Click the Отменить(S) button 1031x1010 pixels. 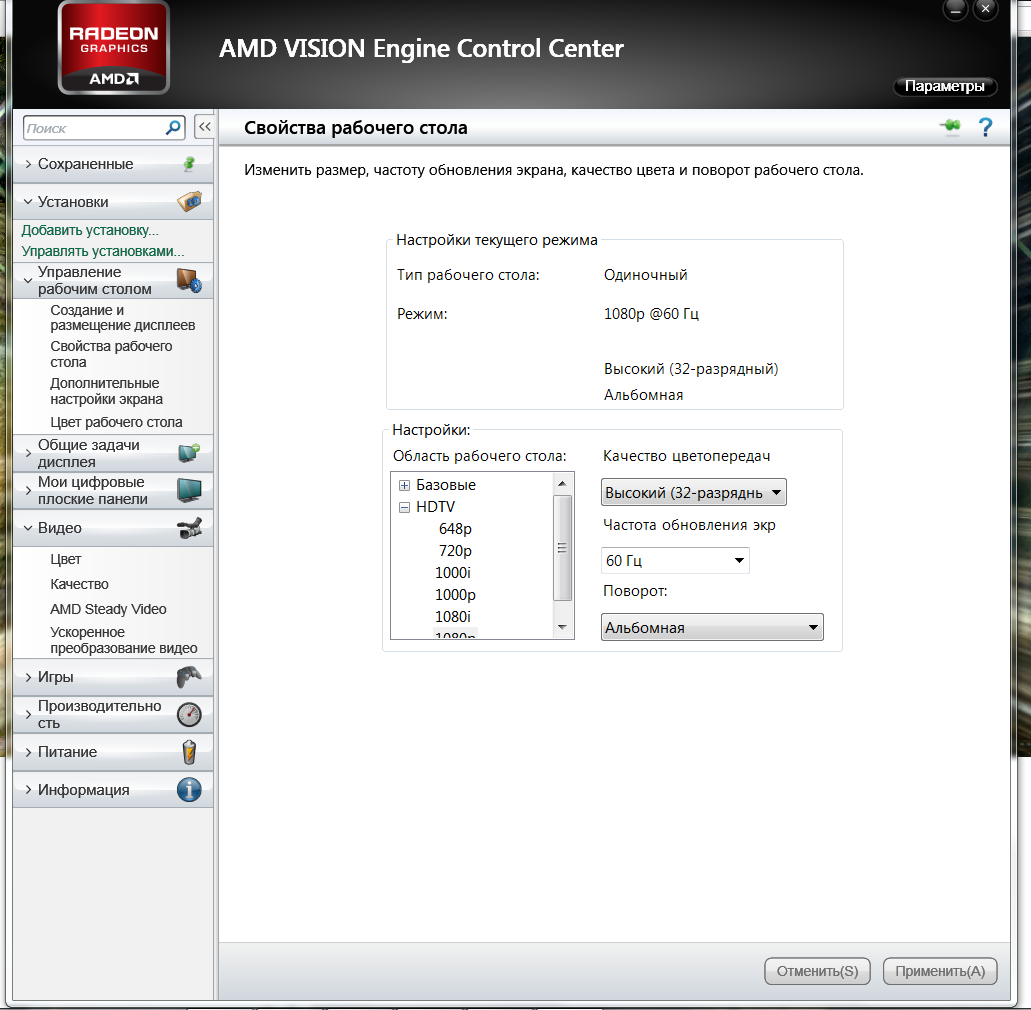click(x=817, y=971)
